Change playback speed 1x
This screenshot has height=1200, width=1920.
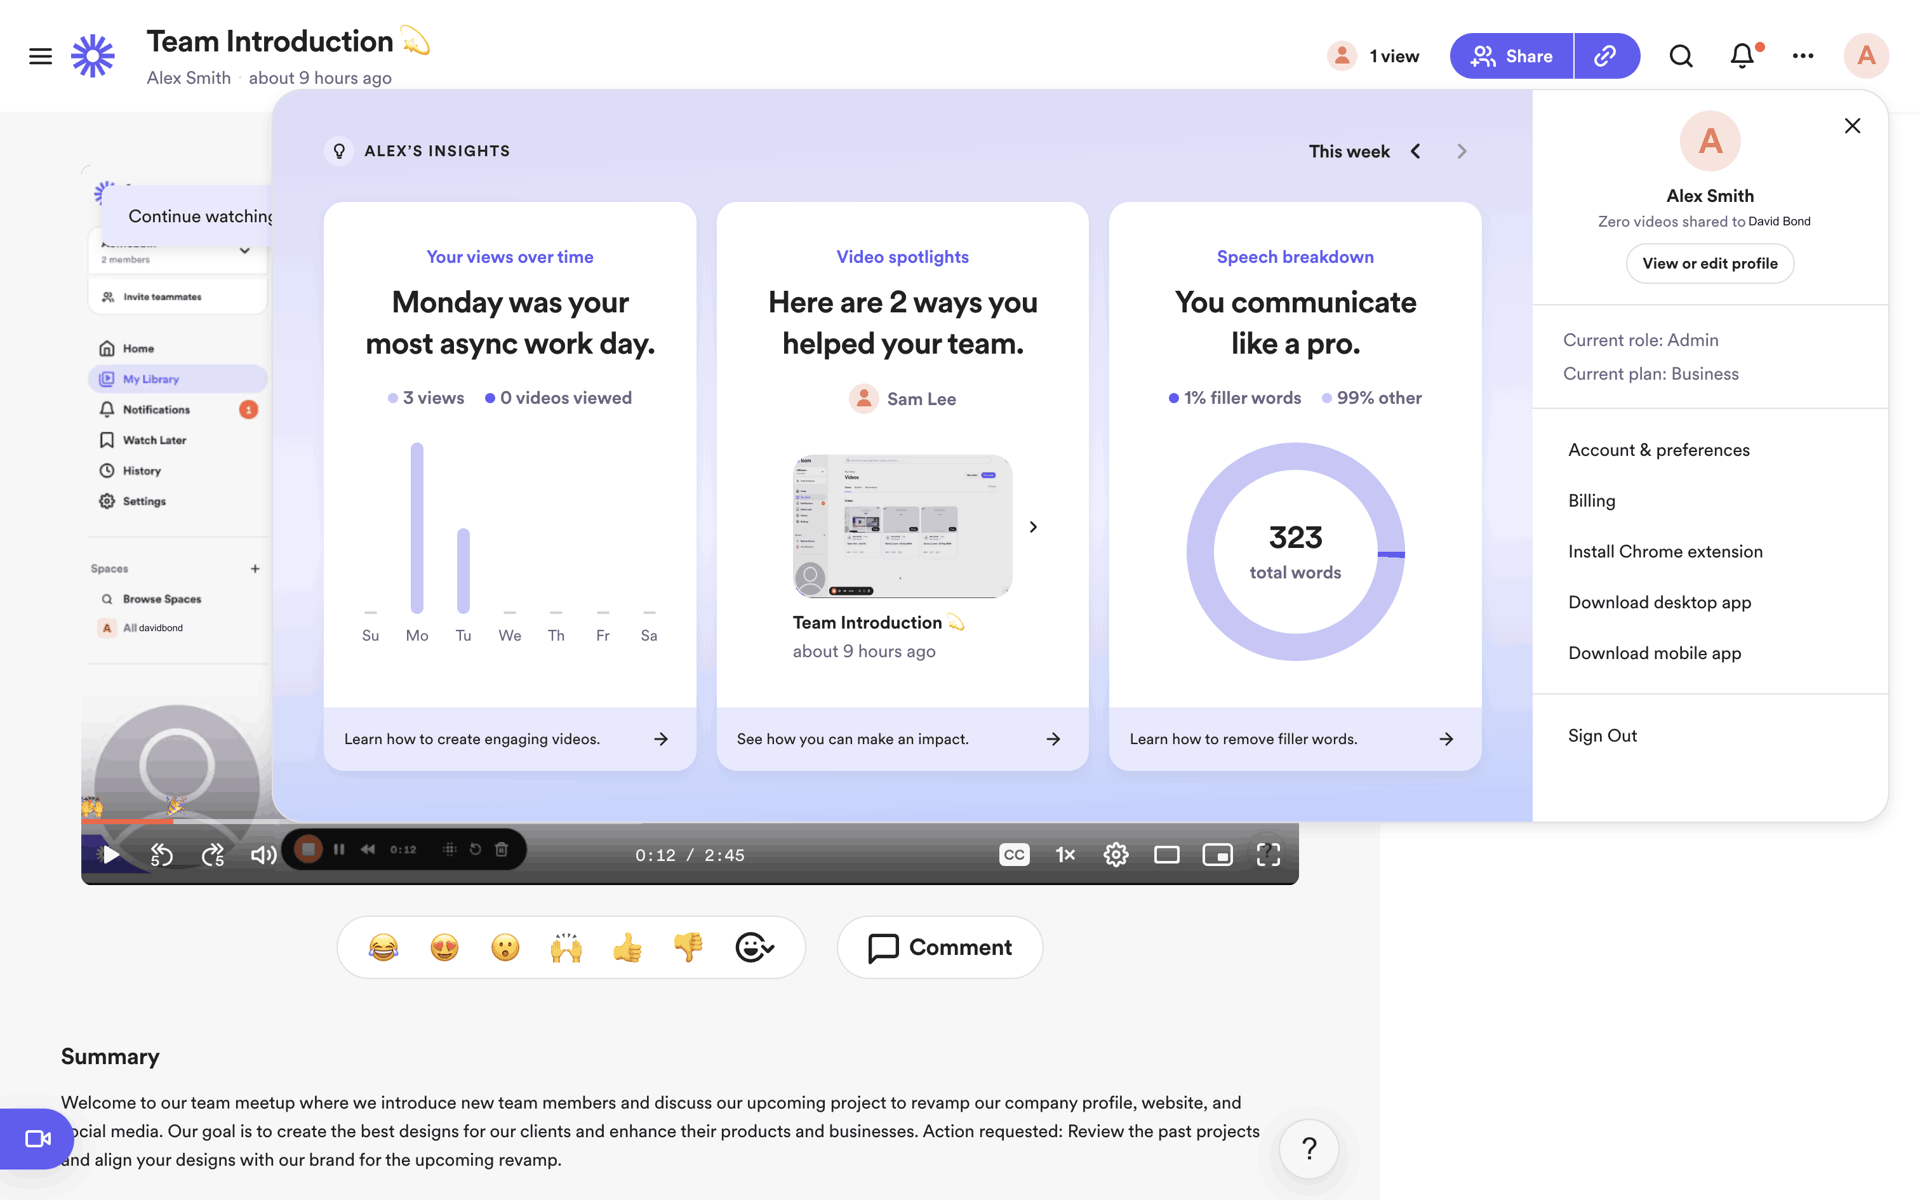click(1065, 855)
